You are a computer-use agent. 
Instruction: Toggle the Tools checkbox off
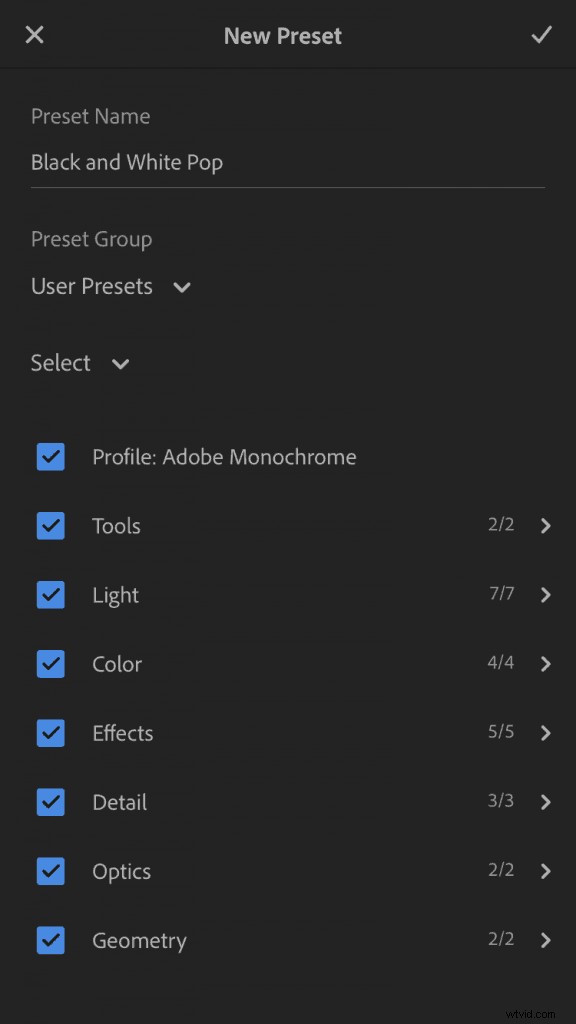pyautogui.click(x=50, y=525)
